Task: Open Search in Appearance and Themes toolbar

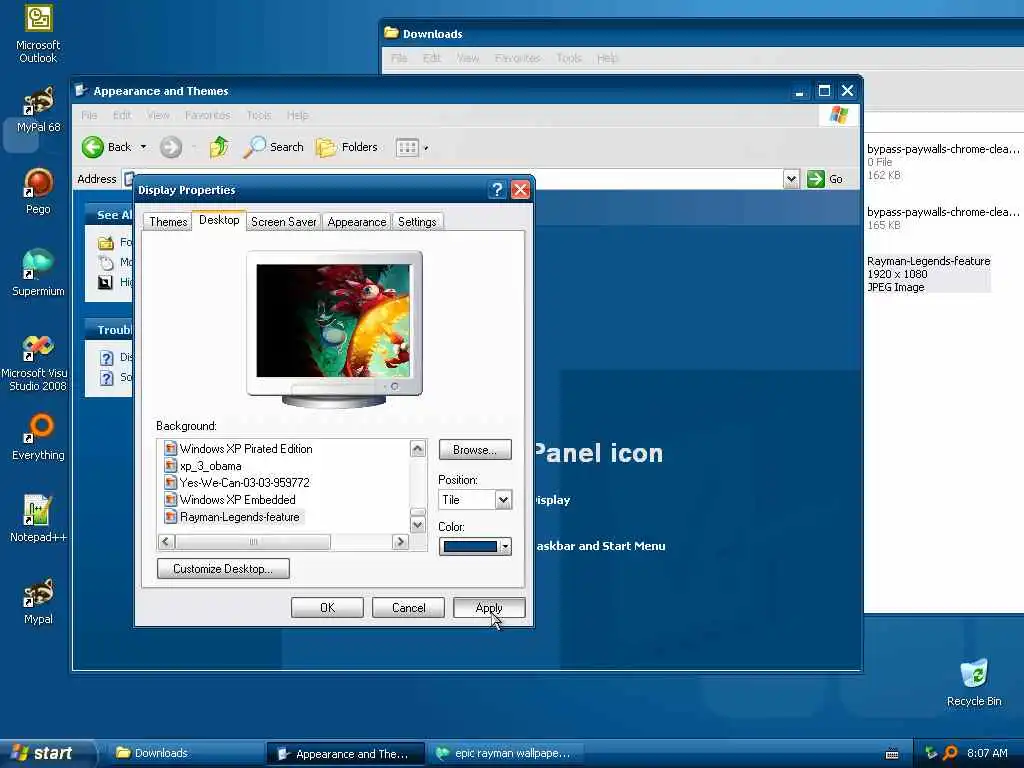Action: (273, 147)
